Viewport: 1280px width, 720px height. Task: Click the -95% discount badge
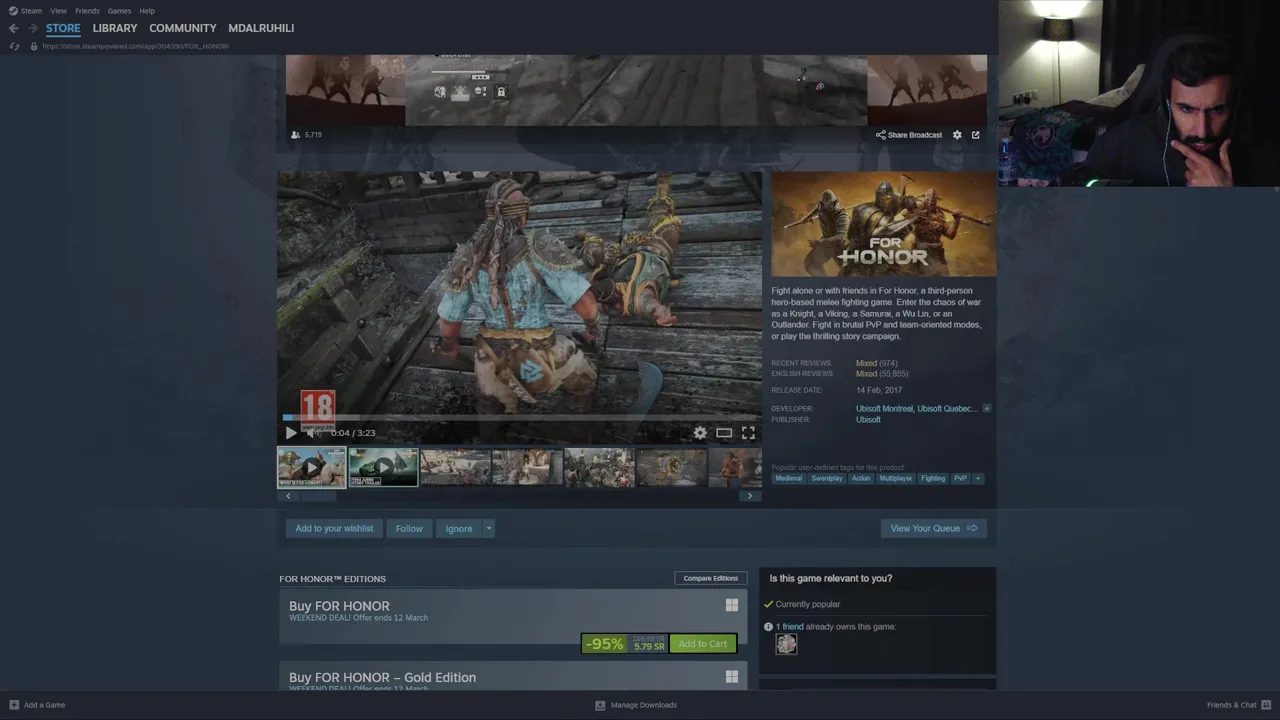tap(605, 644)
